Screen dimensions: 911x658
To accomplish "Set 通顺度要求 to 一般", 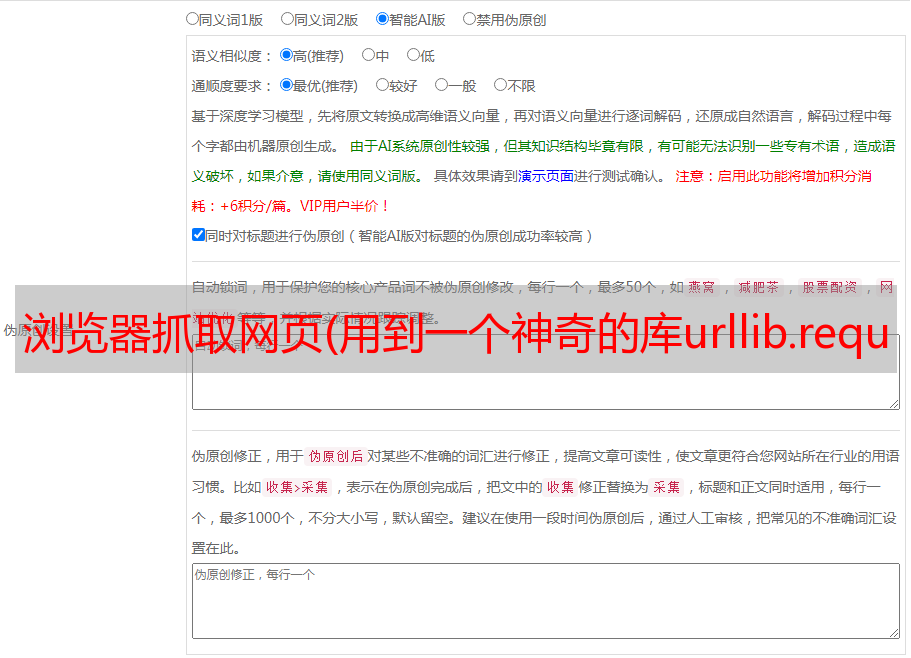I will [x=441, y=85].
